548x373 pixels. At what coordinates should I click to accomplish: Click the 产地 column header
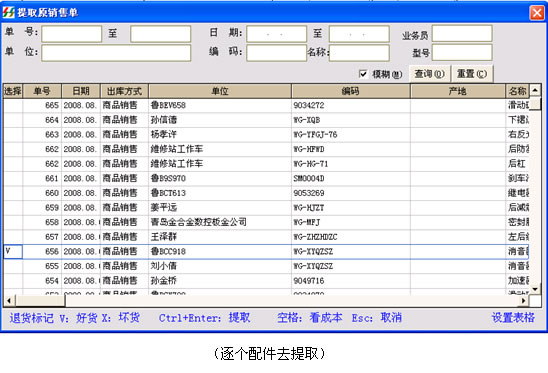[458, 91]
